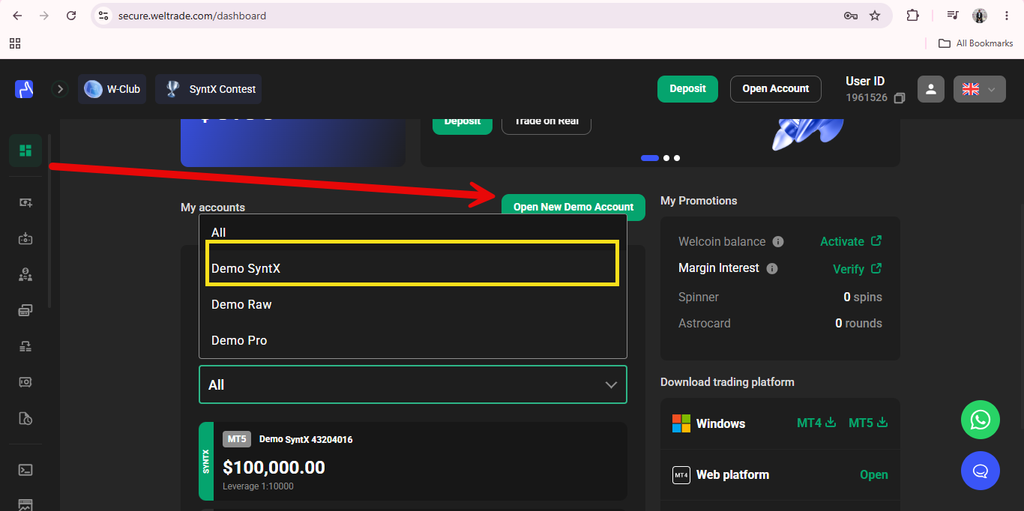Screen dimensions: 1024x511
Task: Open the live chat support bubble
Action: [980, 470]
